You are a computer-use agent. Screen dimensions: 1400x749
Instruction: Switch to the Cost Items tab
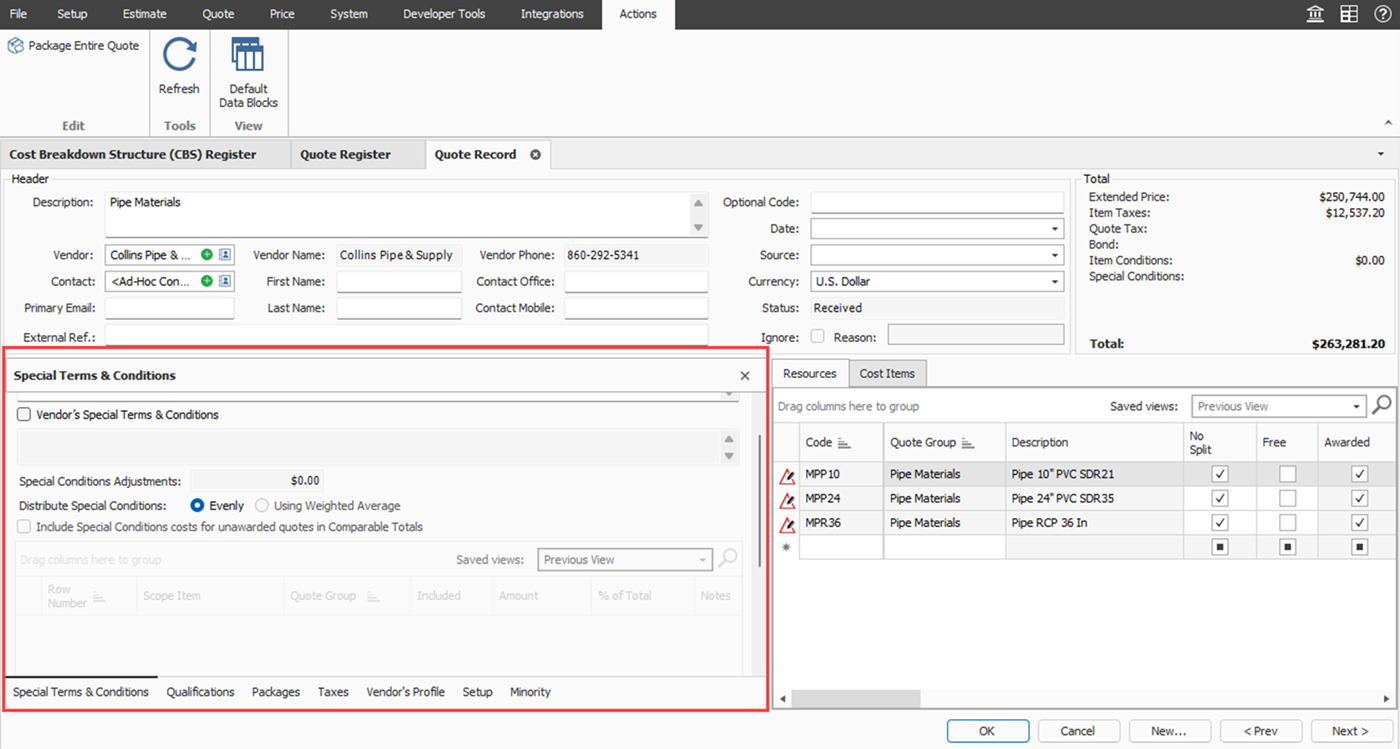coord(887,374)
